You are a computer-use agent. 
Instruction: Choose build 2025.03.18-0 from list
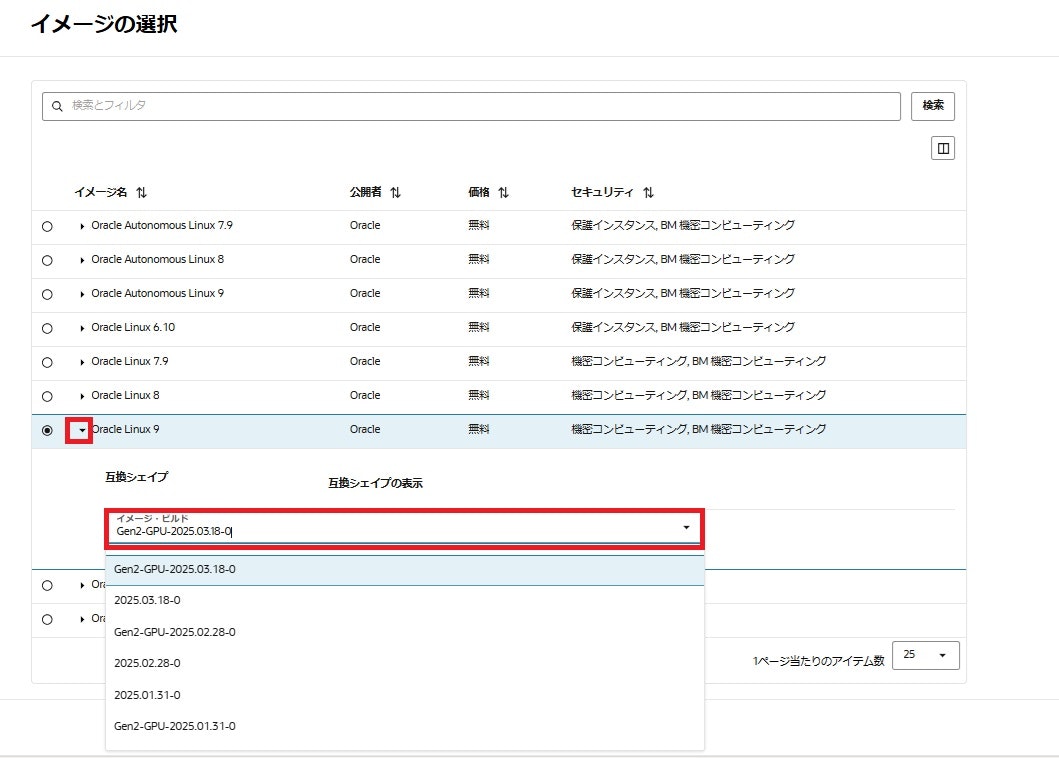coord(405,600)
